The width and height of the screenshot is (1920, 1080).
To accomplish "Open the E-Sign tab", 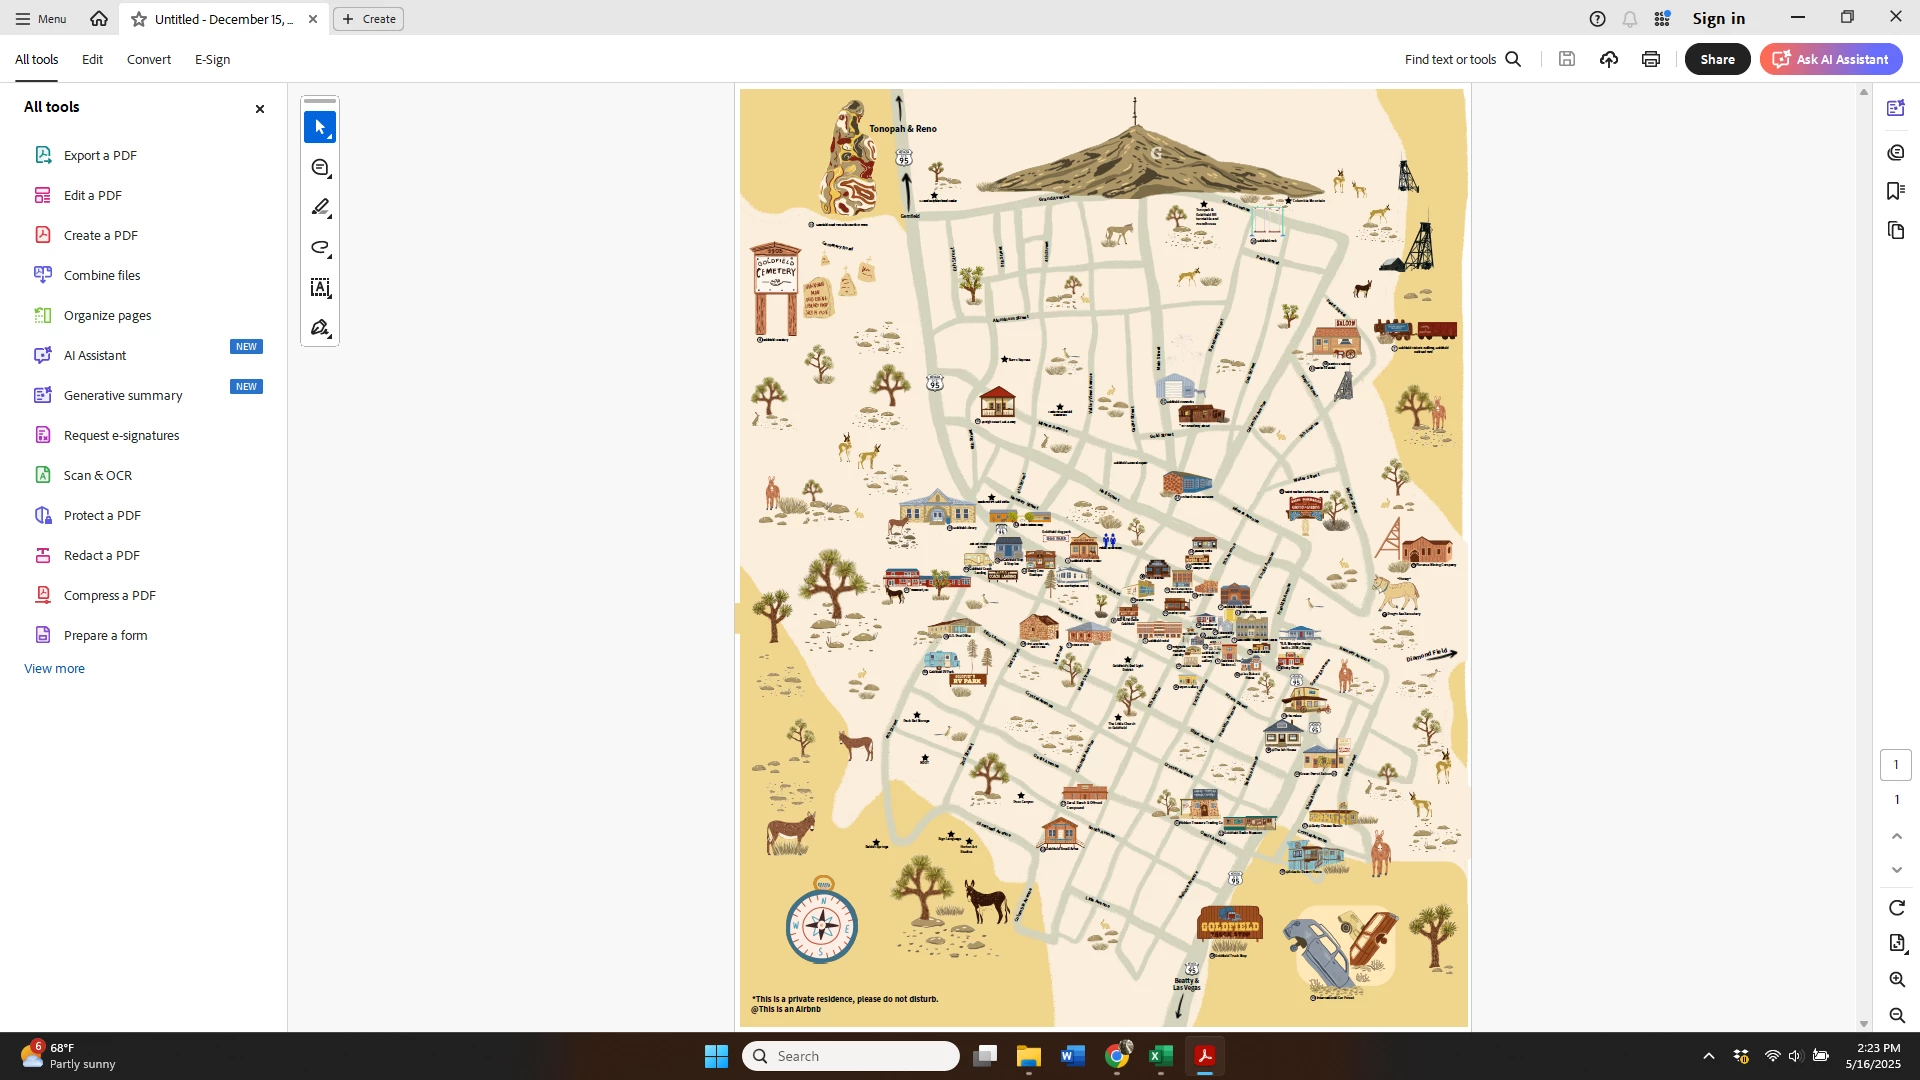I will click(212, 59).
